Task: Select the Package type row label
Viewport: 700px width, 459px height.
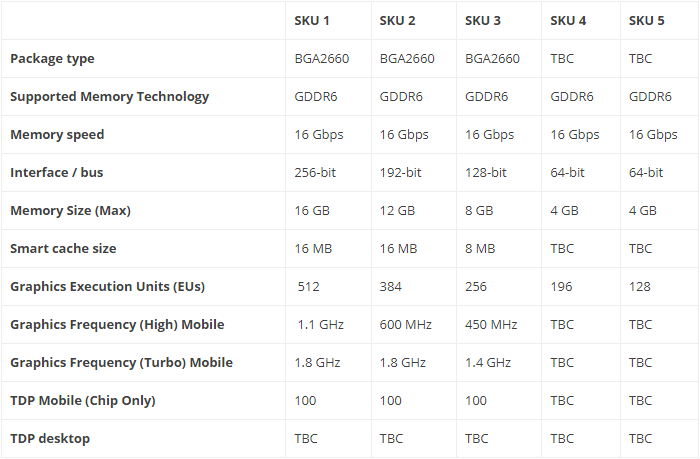Action: (52, 59)
